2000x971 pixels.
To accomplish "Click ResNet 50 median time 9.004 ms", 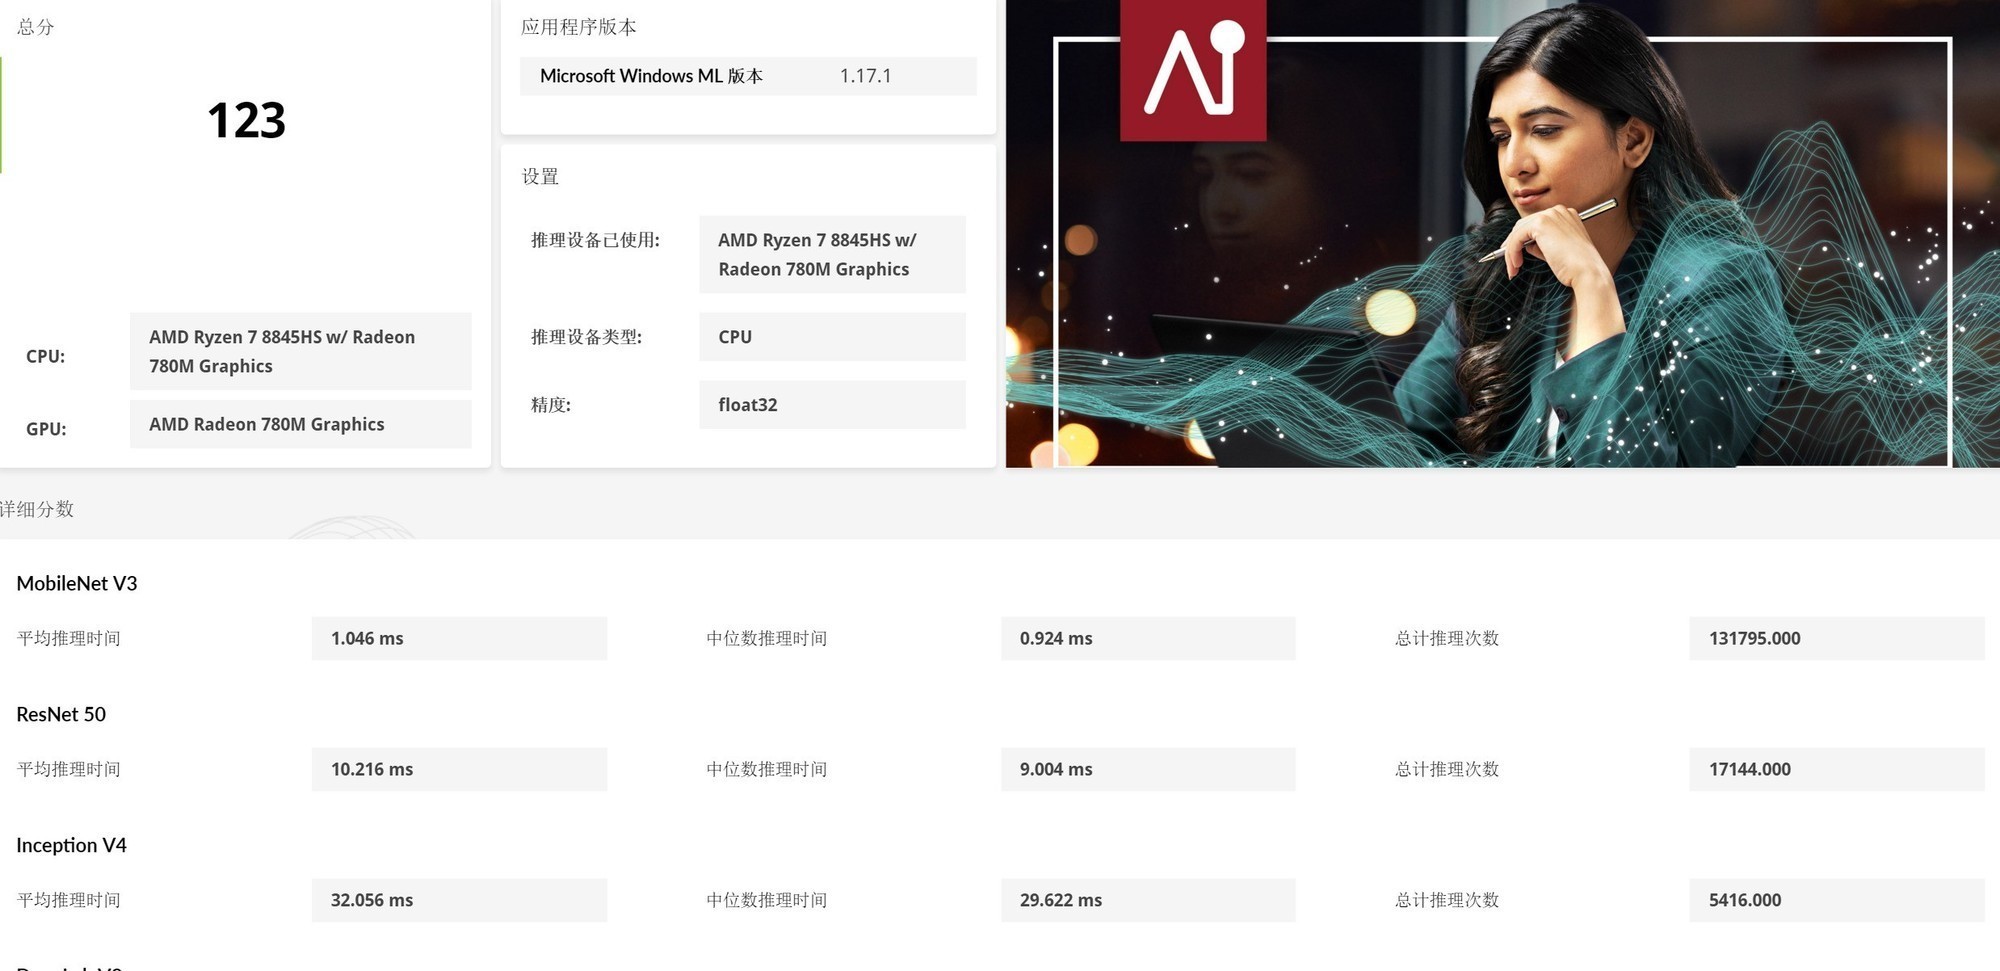I will click(x=1148, y=769).
